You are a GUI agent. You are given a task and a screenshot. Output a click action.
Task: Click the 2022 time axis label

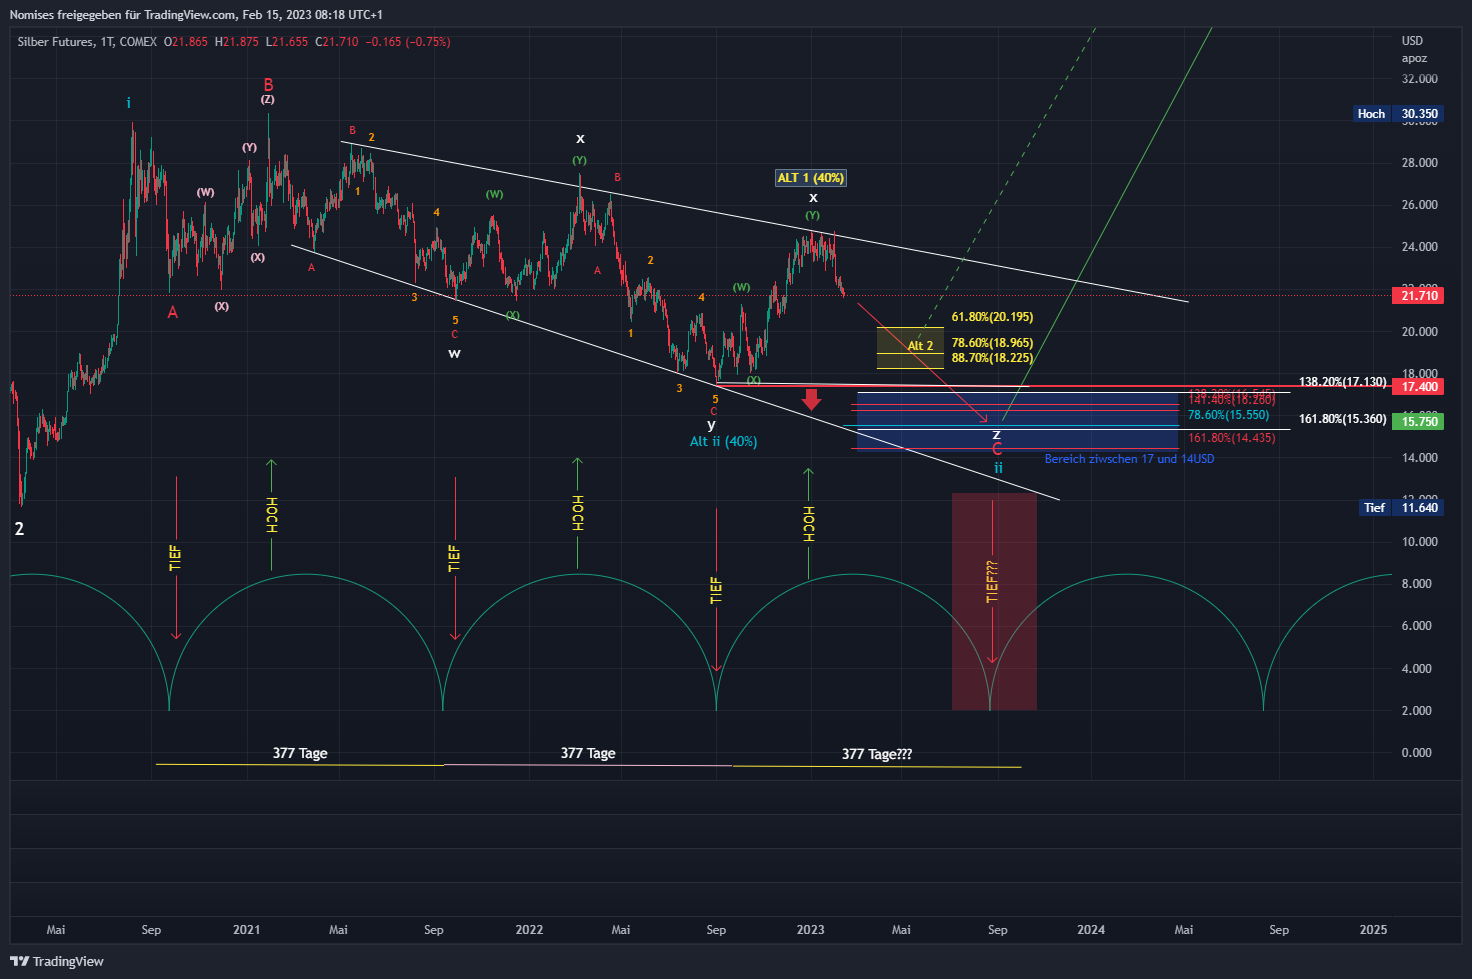[x=529, y=930]
